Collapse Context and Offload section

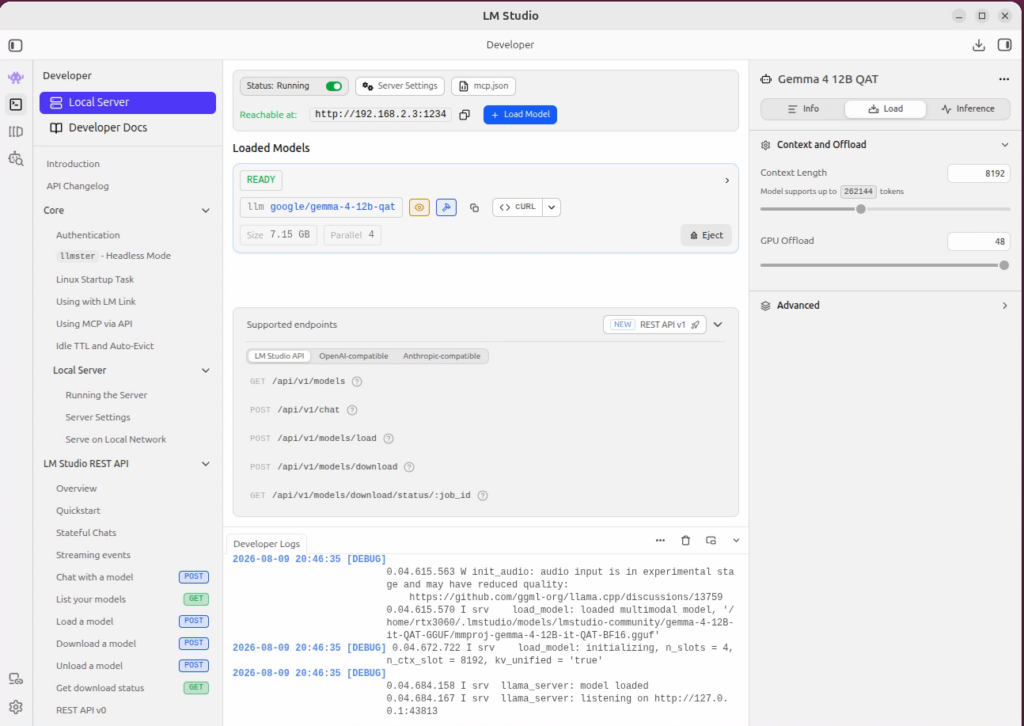[1004, 145]
